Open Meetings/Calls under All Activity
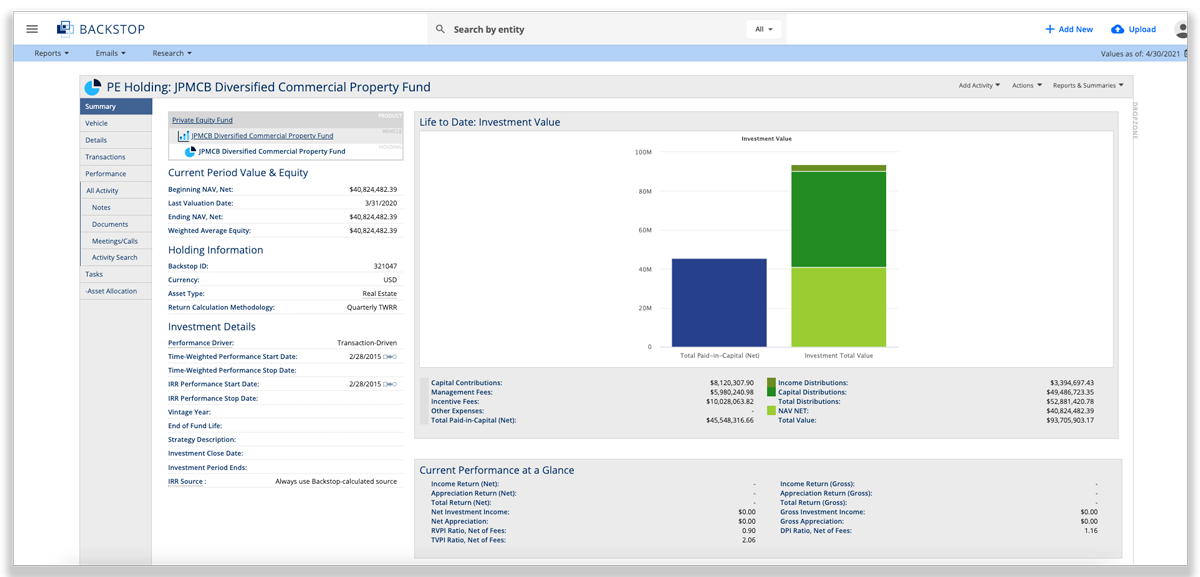 click(115, 241)
